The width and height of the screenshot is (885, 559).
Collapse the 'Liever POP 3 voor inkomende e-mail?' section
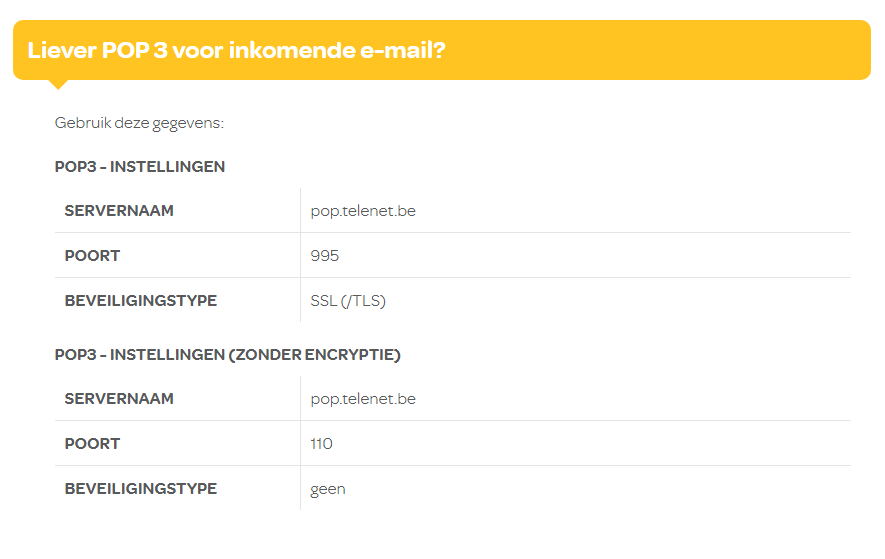[x=236, y=50]
